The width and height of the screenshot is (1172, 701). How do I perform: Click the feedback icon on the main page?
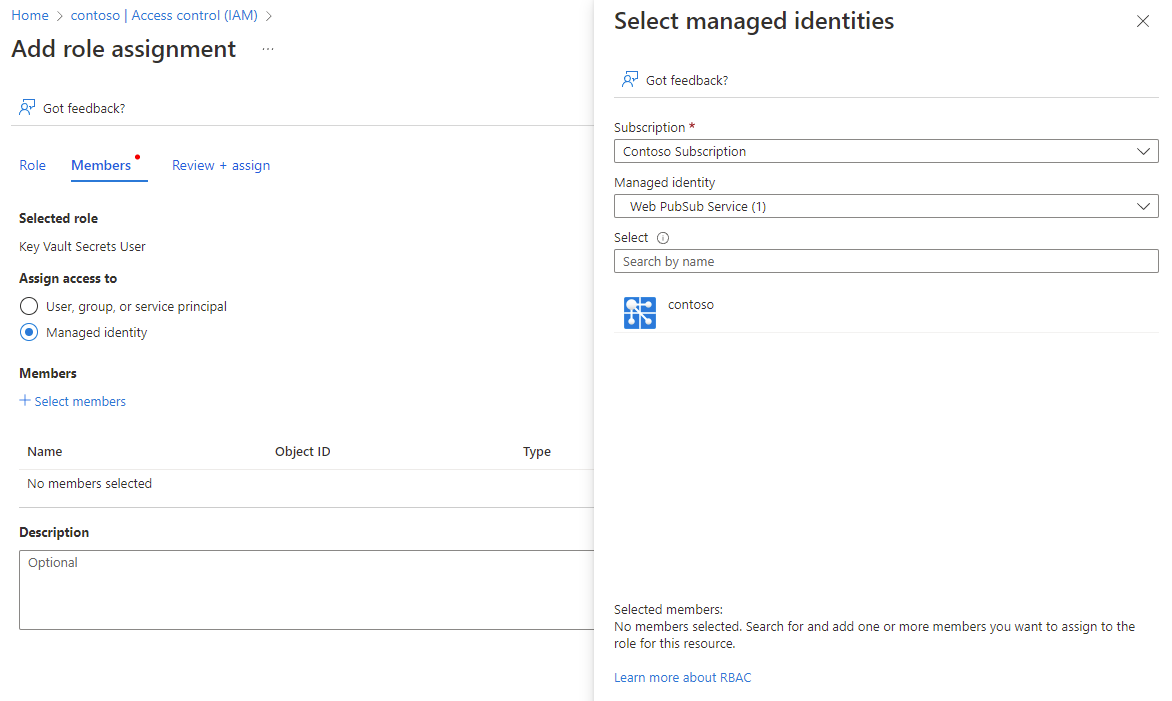tap(27, 108)
